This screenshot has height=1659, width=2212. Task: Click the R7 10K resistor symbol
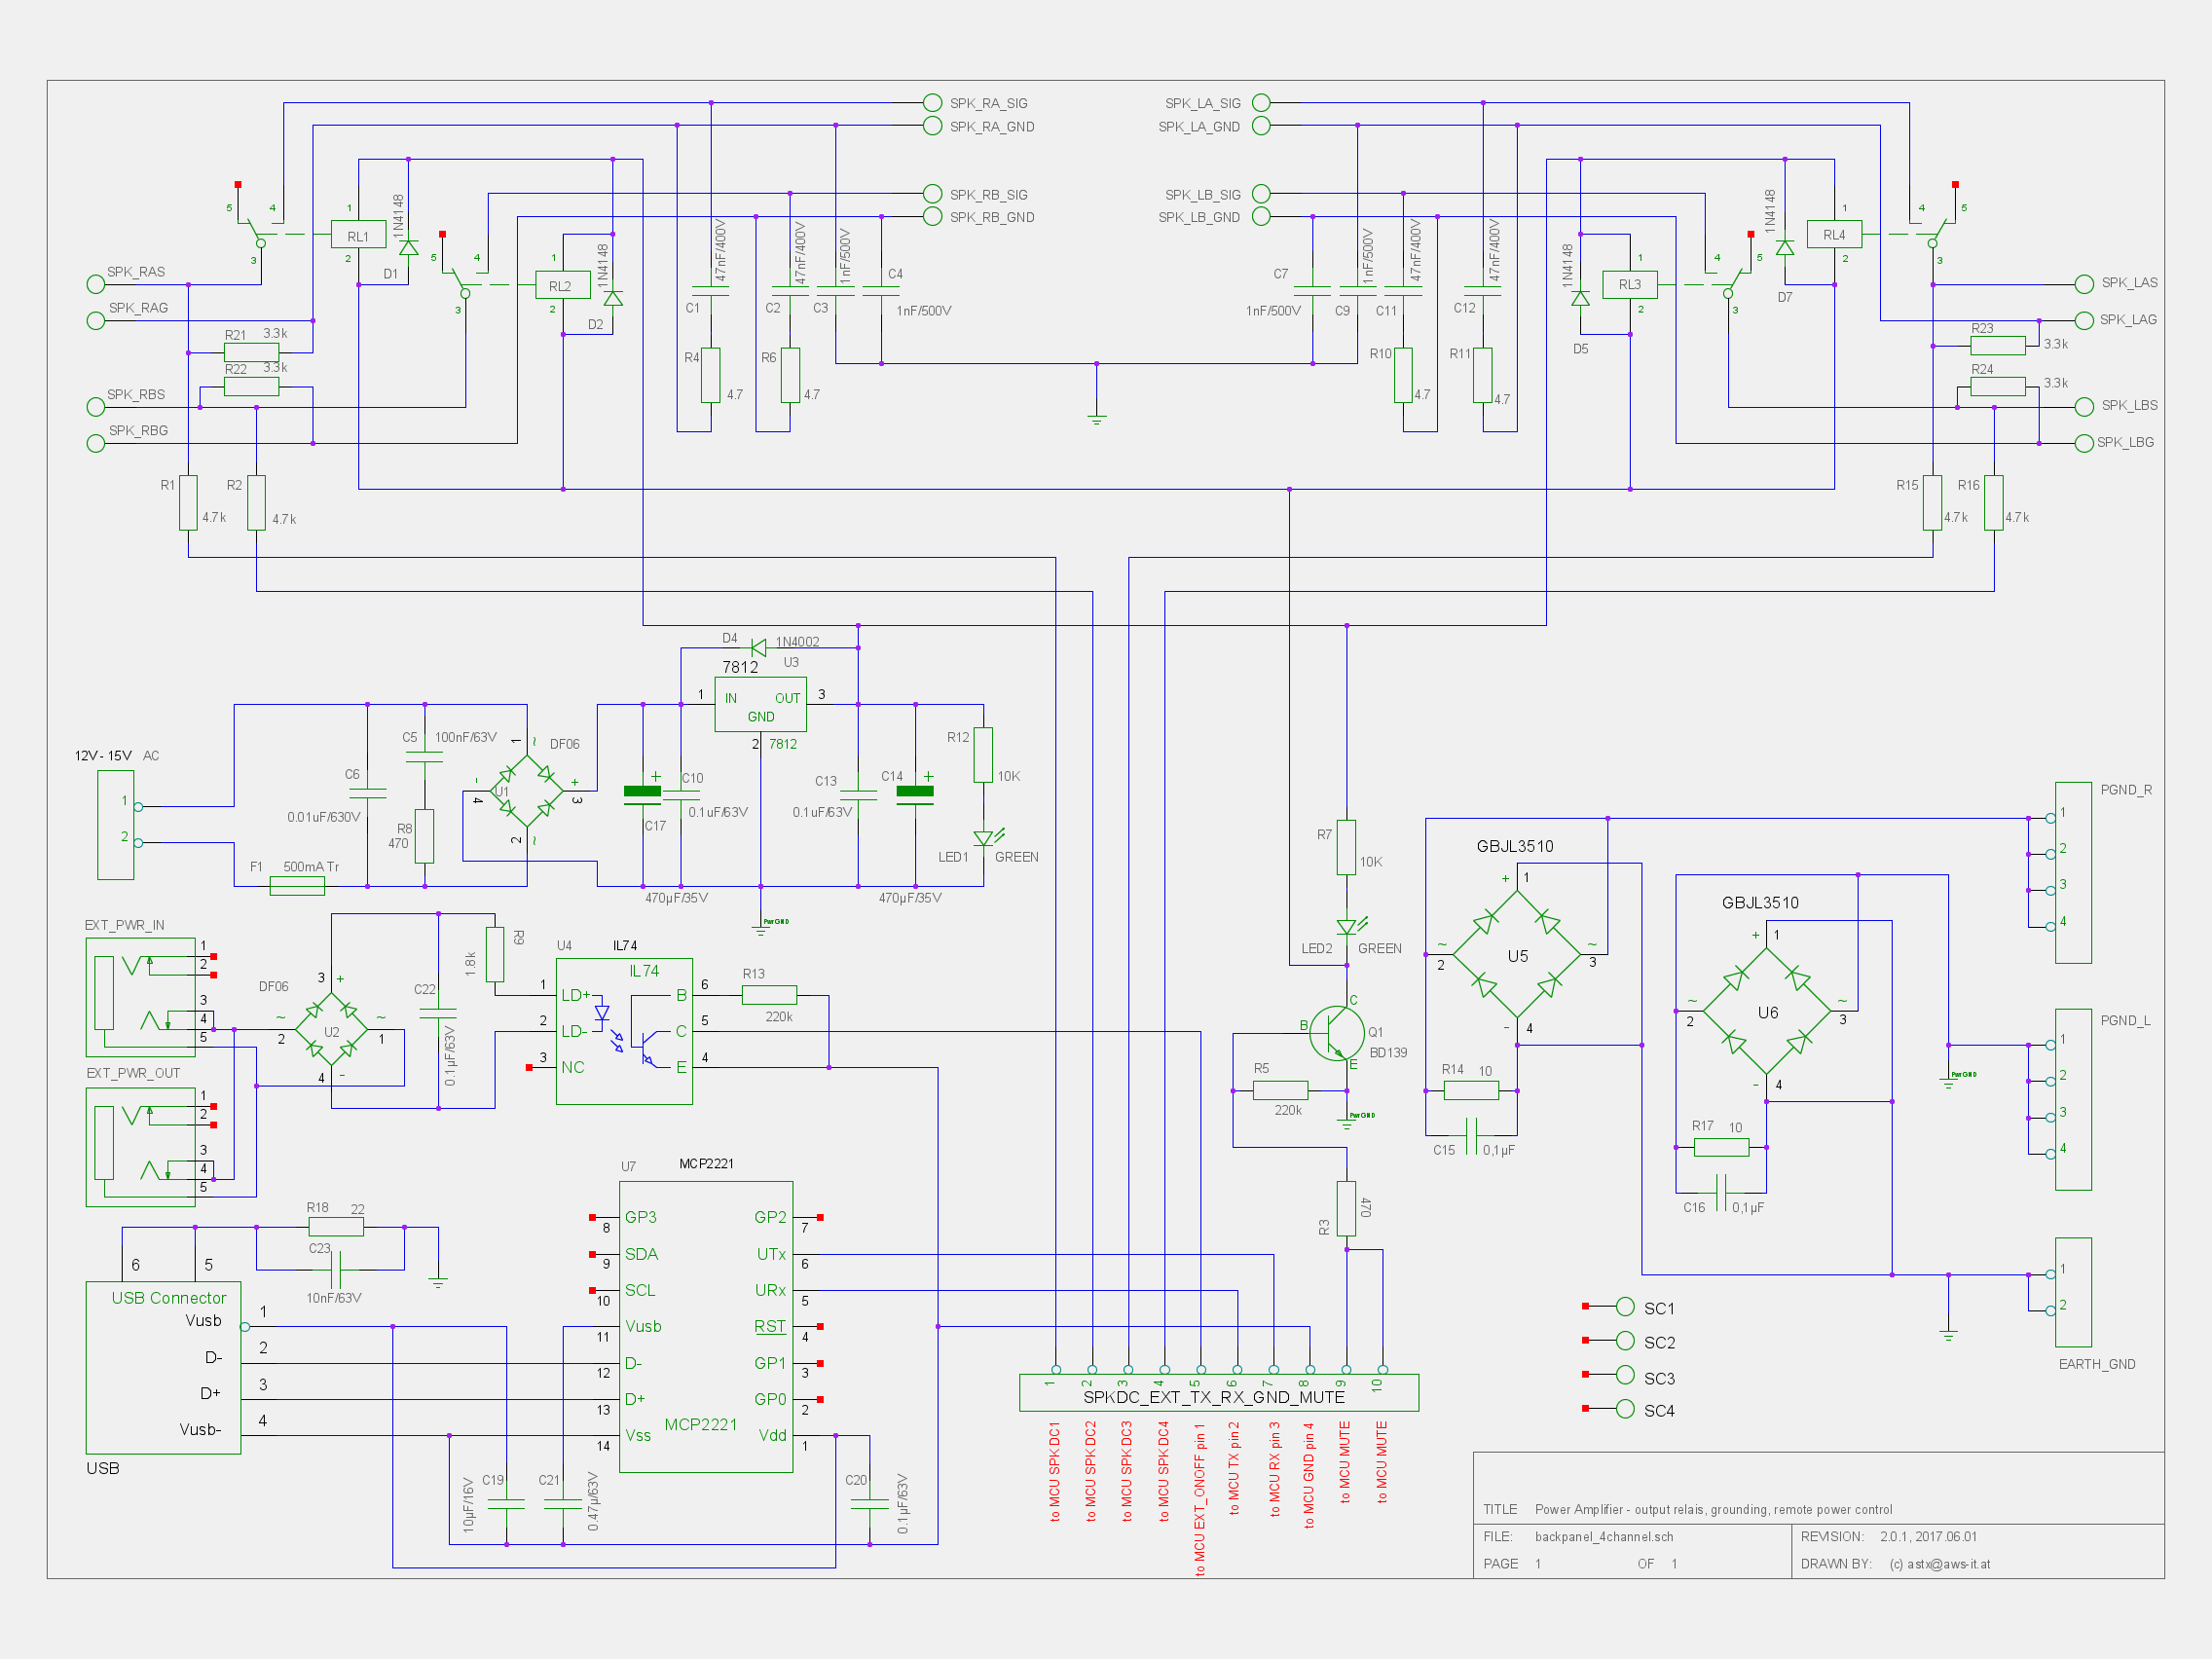coord(1346,847)
